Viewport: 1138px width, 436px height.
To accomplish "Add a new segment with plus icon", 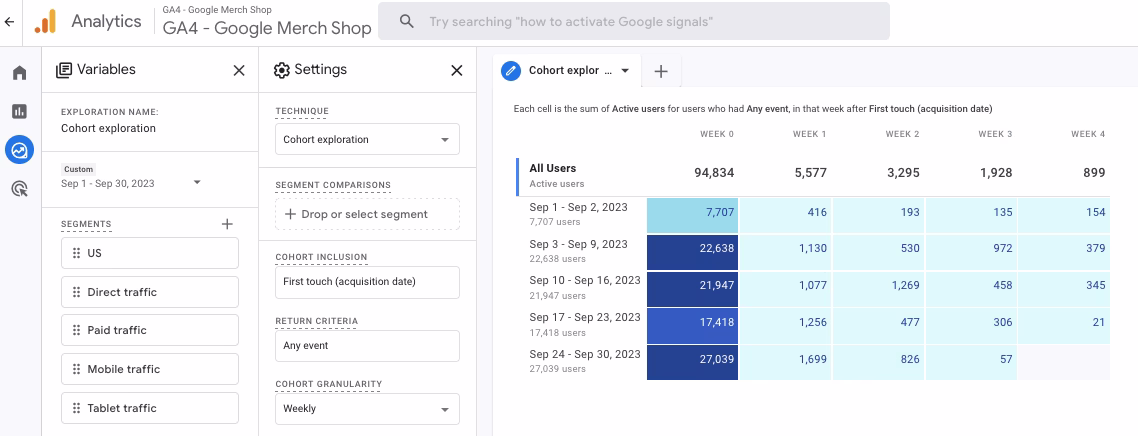I will point(227,224).
